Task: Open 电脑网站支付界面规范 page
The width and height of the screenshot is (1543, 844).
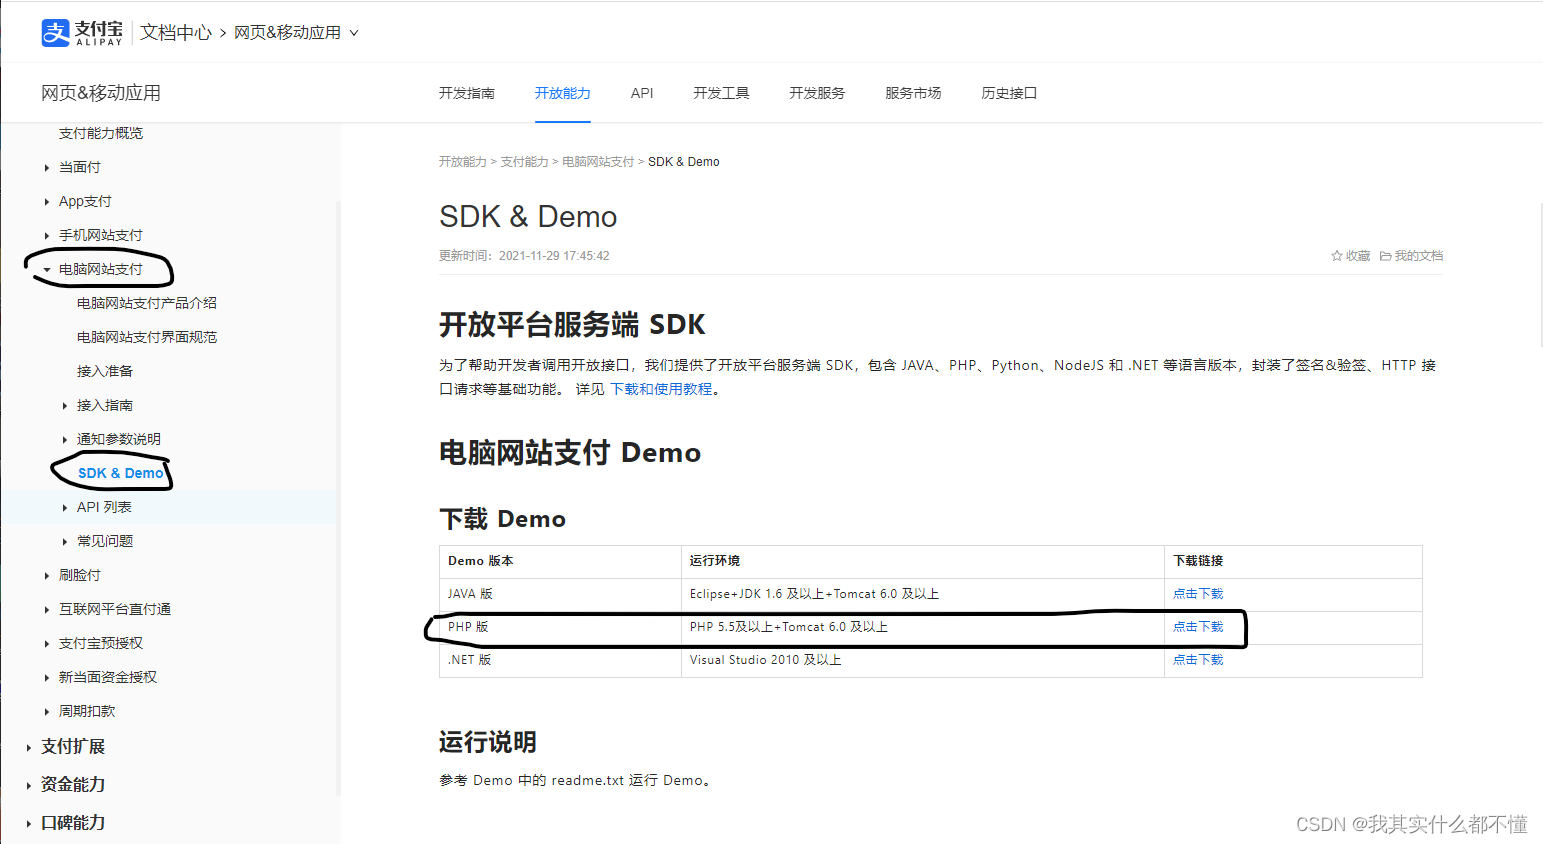Action: pyautogui.click(x=147, y=337)
